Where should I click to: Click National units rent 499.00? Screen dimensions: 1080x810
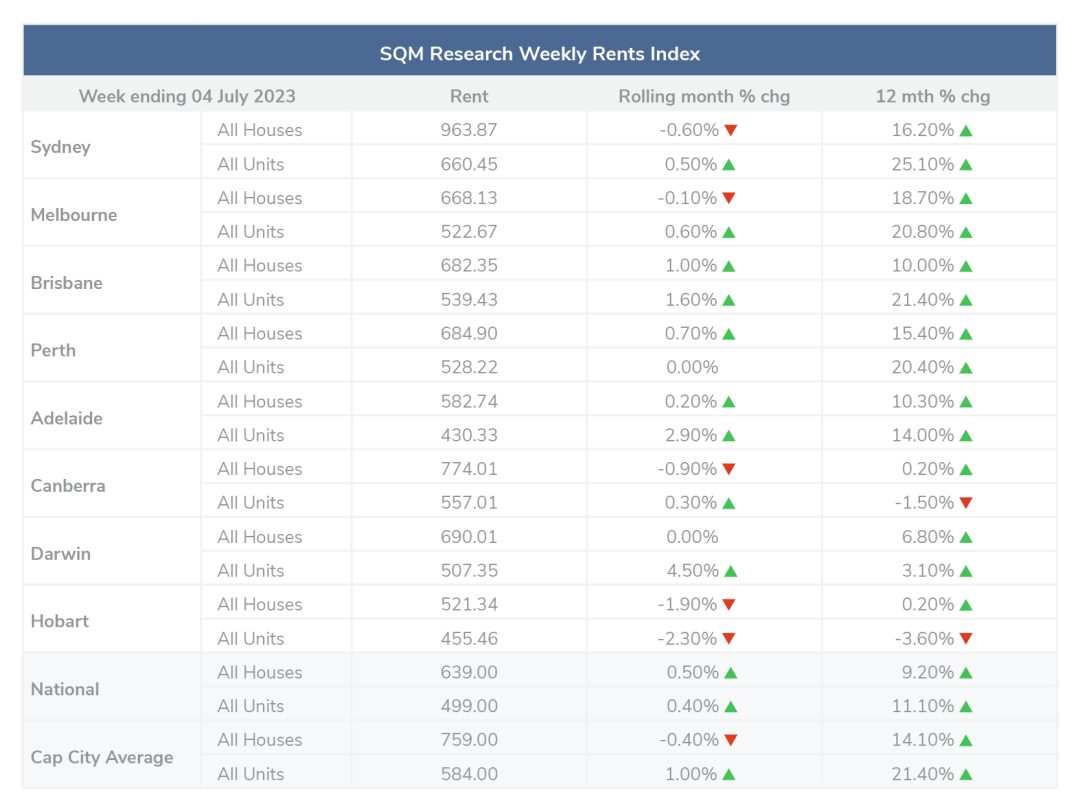(x=469, y=707)
